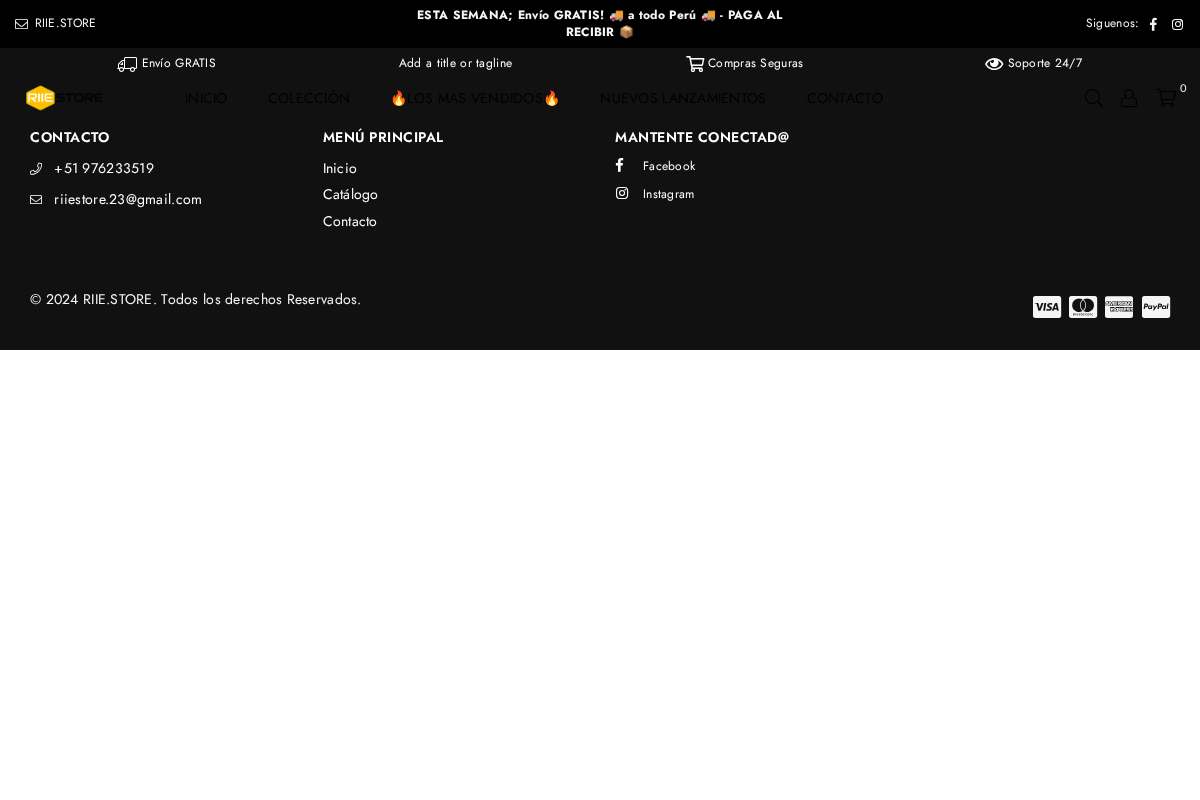
Task: Open the shopping cart showing 0 items
Action: point(1166,98)
